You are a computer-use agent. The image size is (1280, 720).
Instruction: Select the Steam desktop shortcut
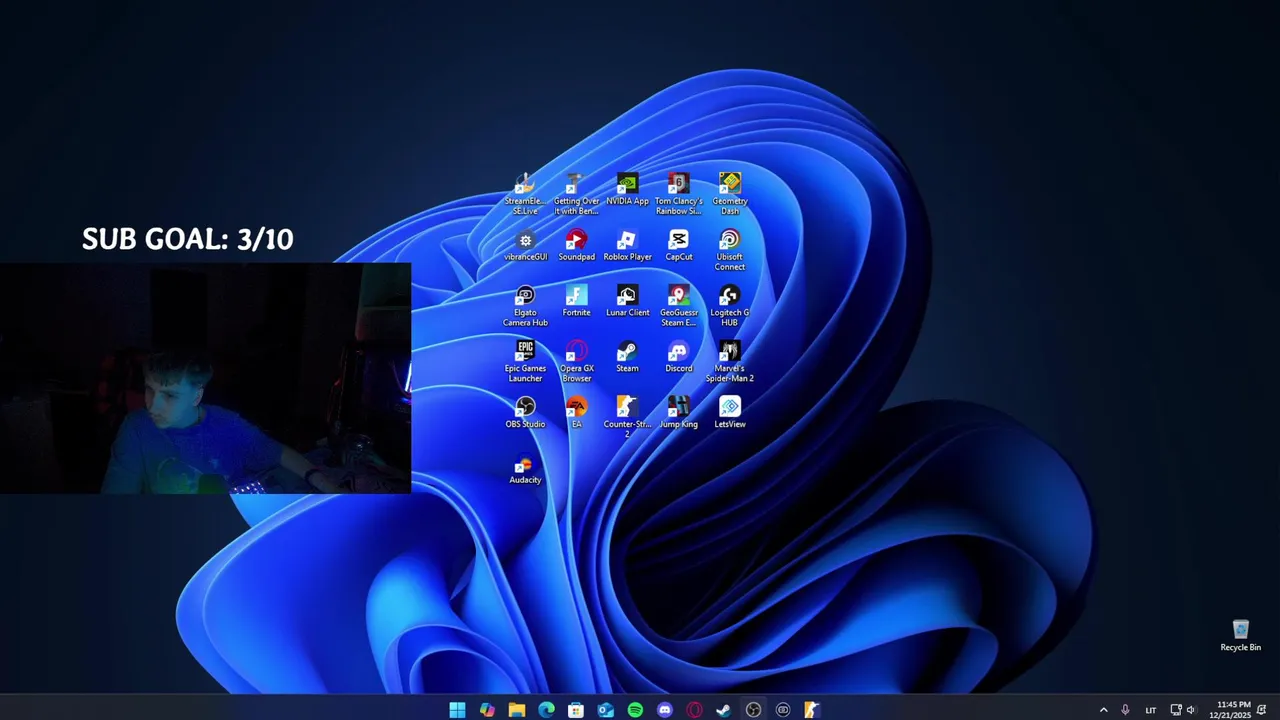click(x=627, y=358)
